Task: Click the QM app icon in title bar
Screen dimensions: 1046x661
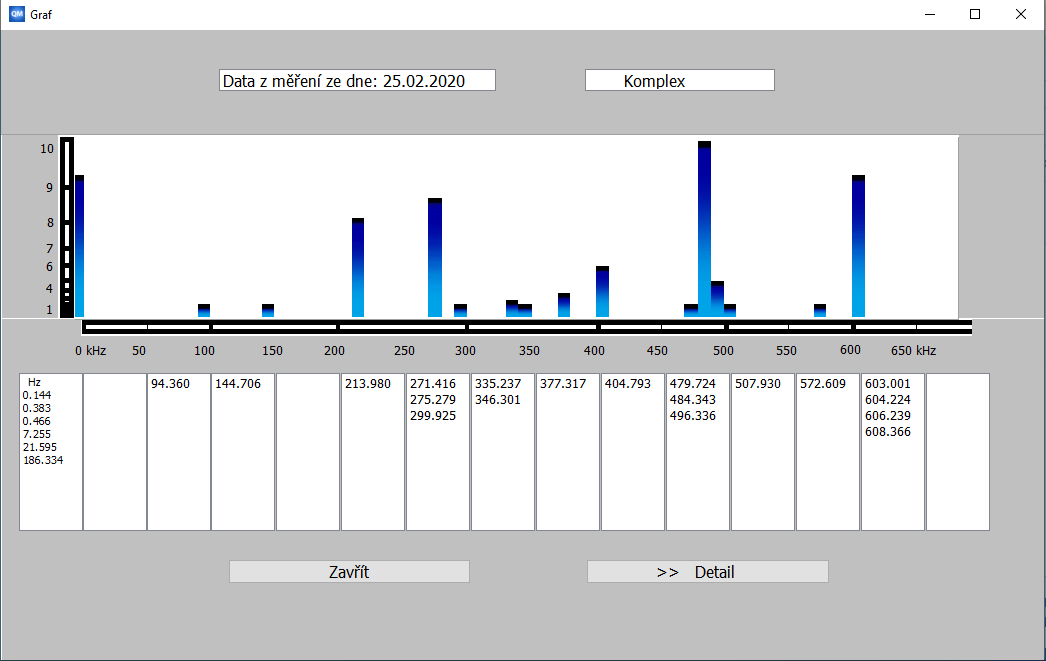Action: click(17, 14)
